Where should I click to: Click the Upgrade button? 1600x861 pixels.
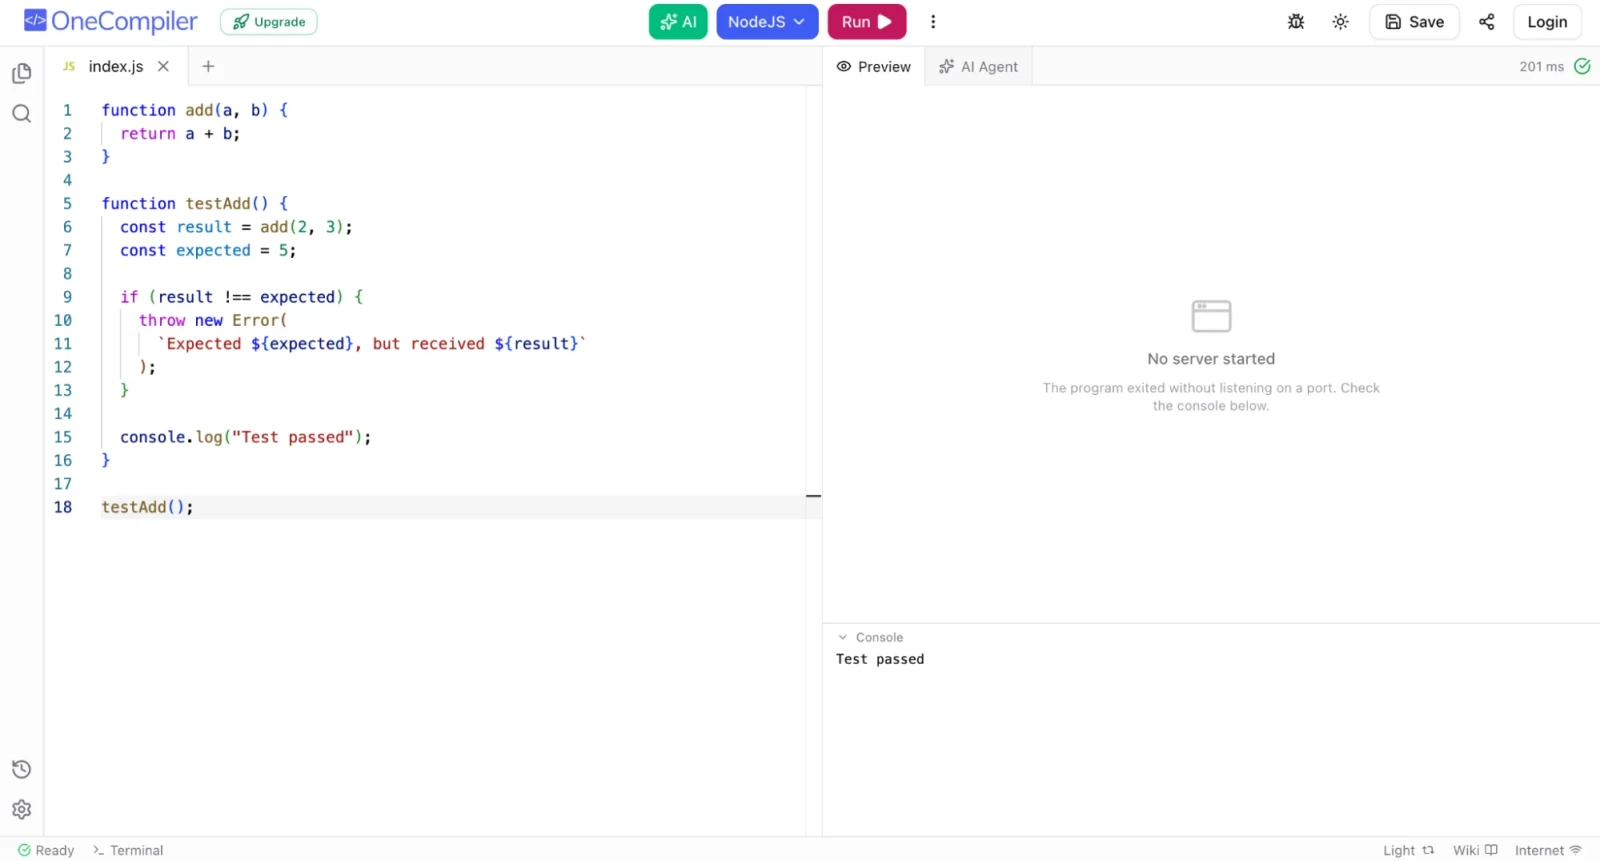pos(269,22)
